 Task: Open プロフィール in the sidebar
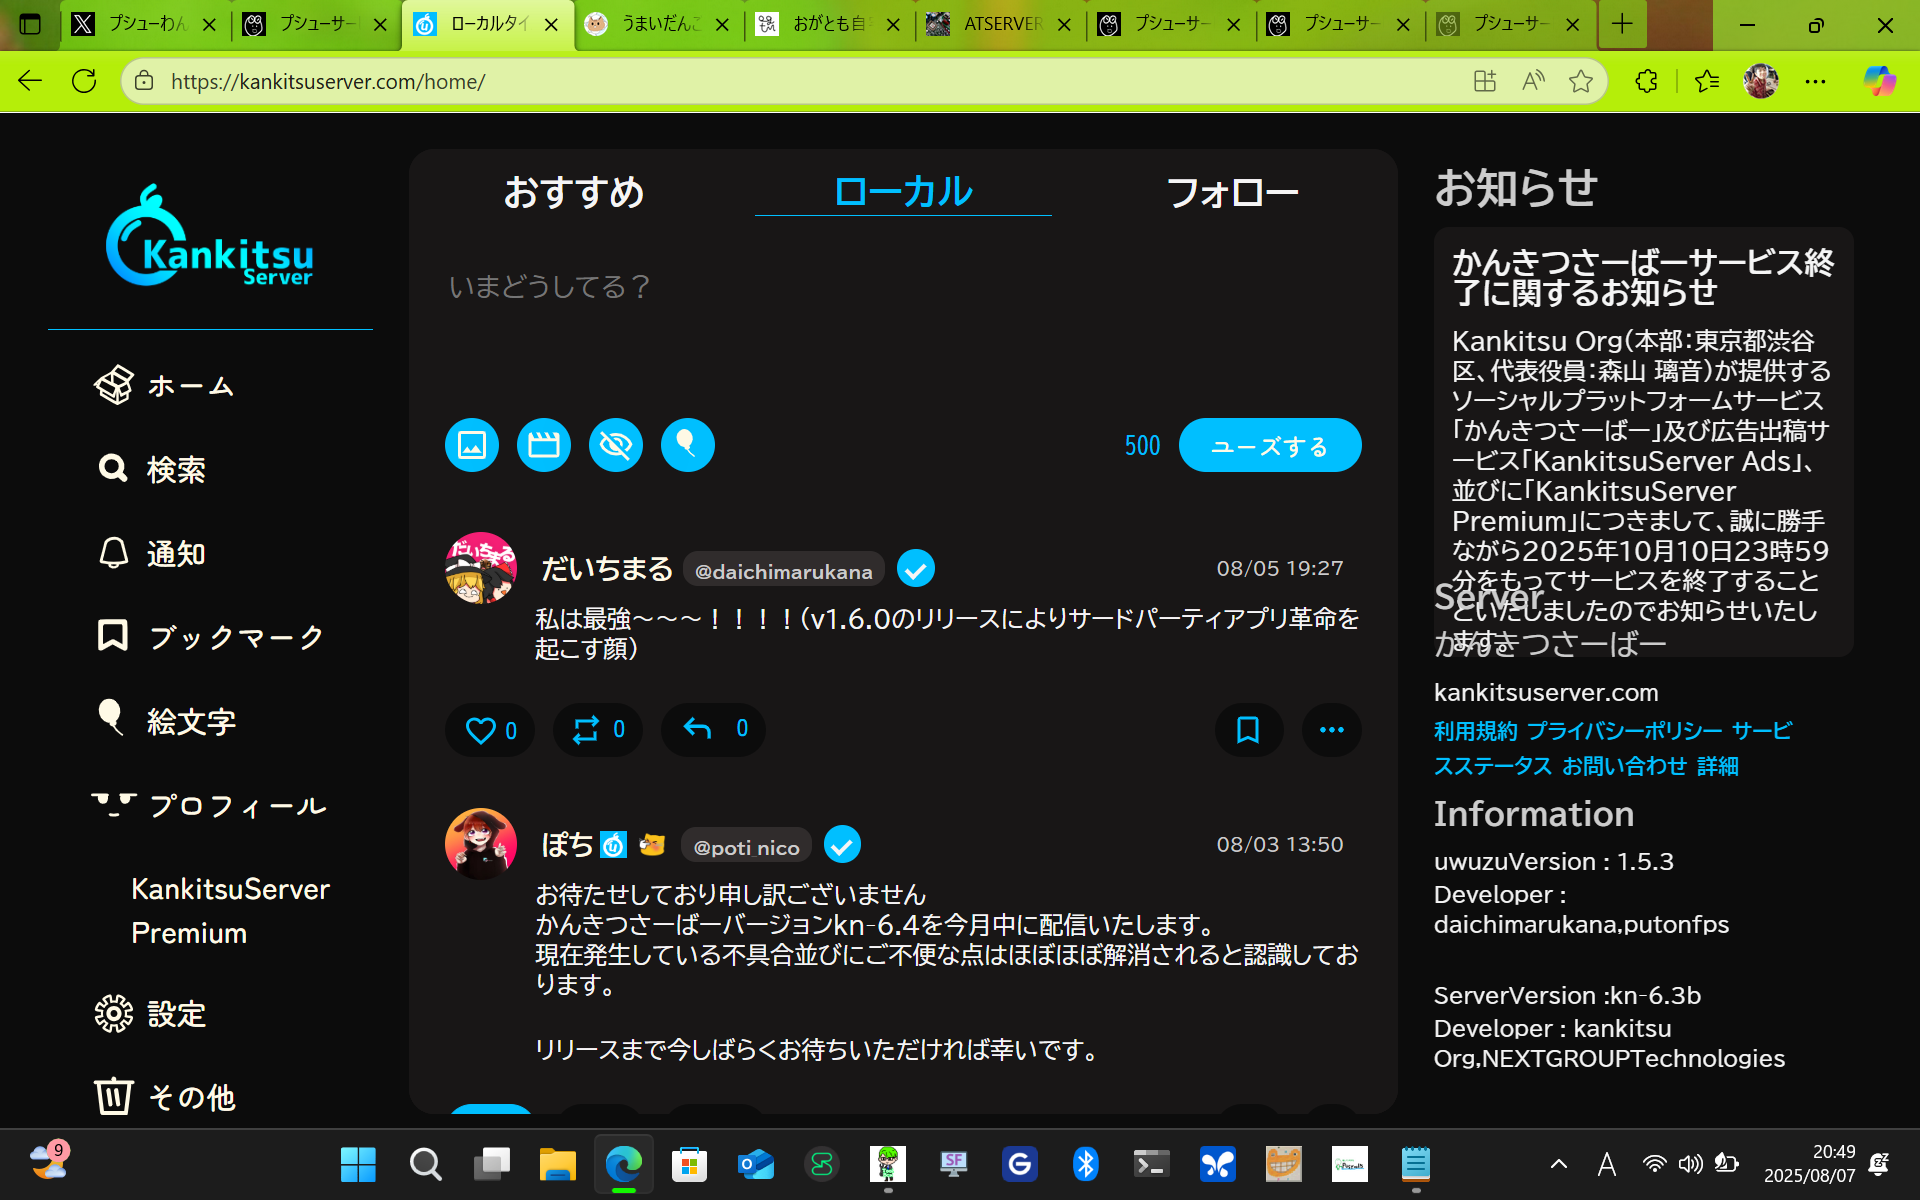210,805
